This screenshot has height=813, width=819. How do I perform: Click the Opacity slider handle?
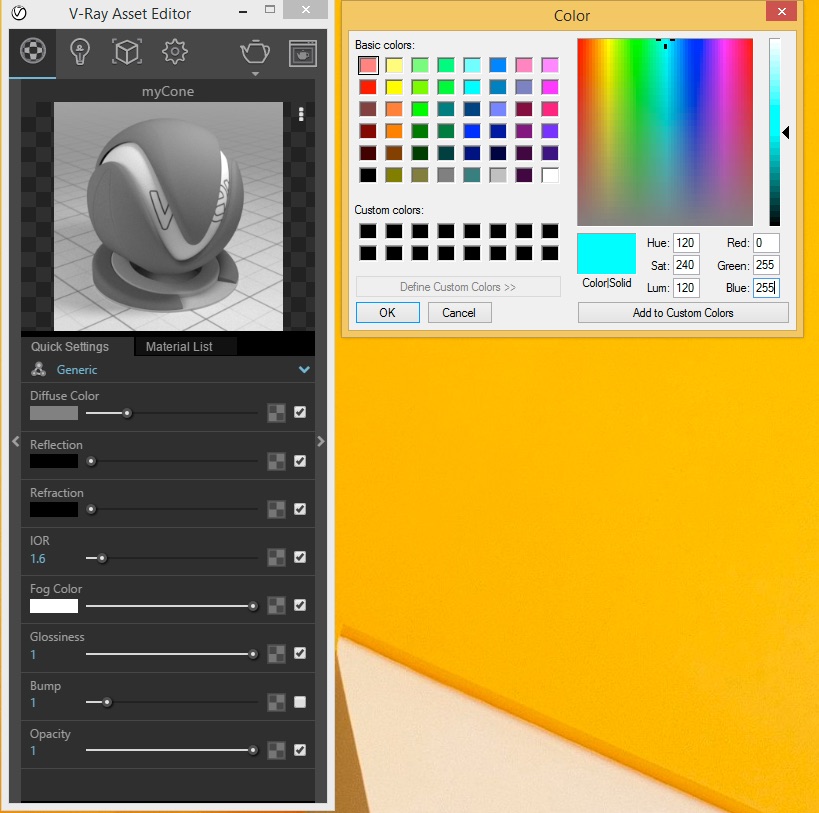click(x=253, y=750)
